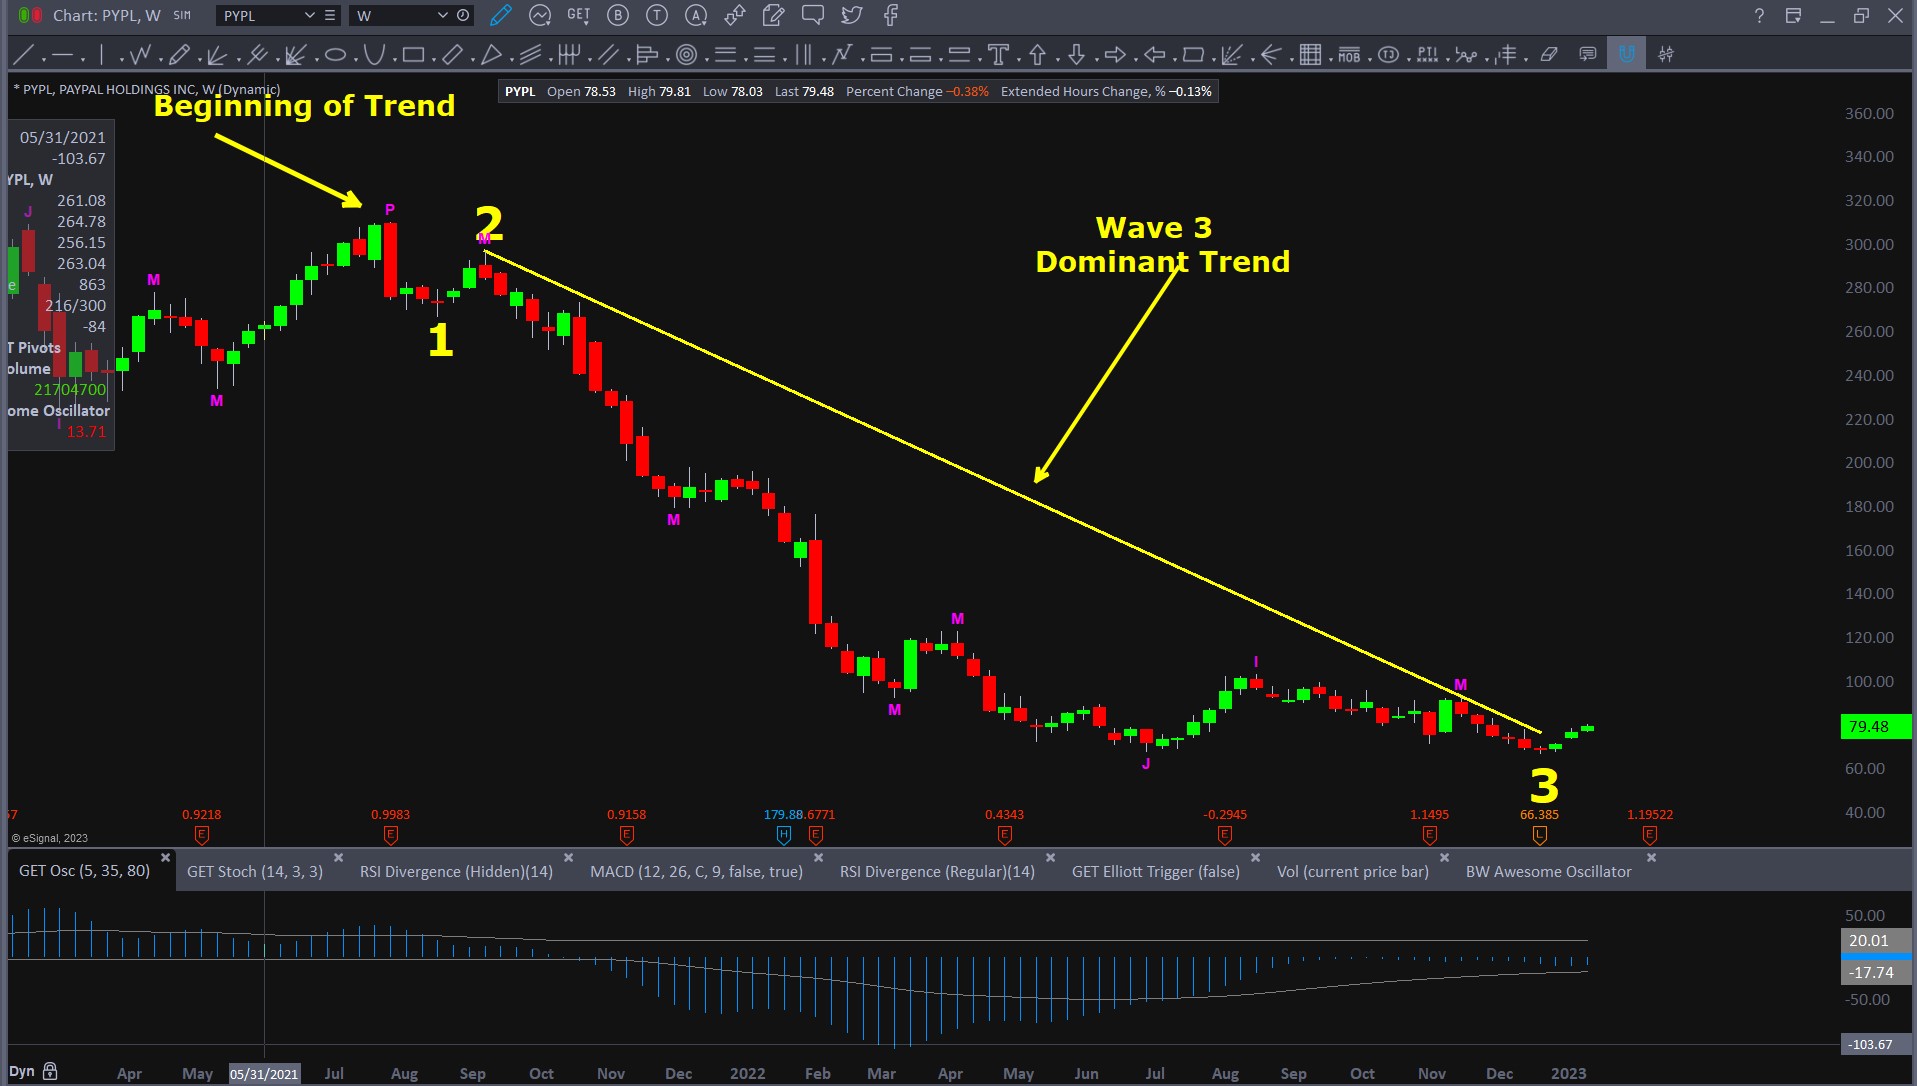Open the MACD indicator tab
The image size is (1917, 1086).
(696, 872)
